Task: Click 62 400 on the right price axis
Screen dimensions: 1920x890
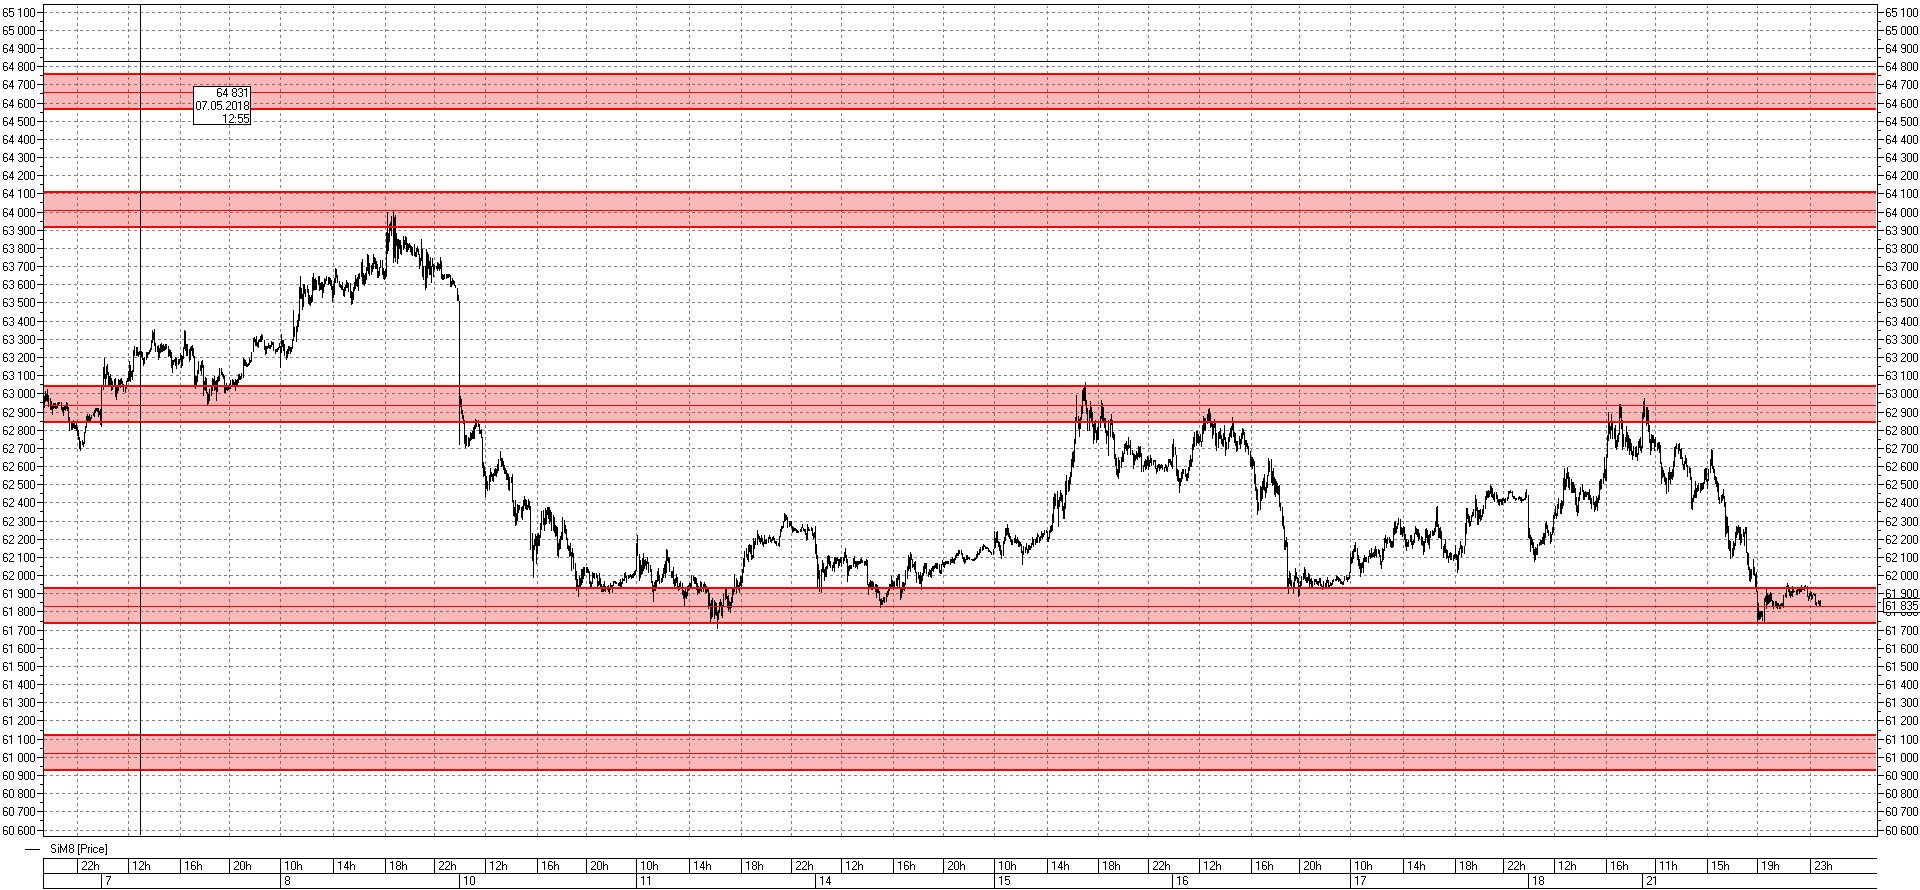Action: (x=1901, y=503)
